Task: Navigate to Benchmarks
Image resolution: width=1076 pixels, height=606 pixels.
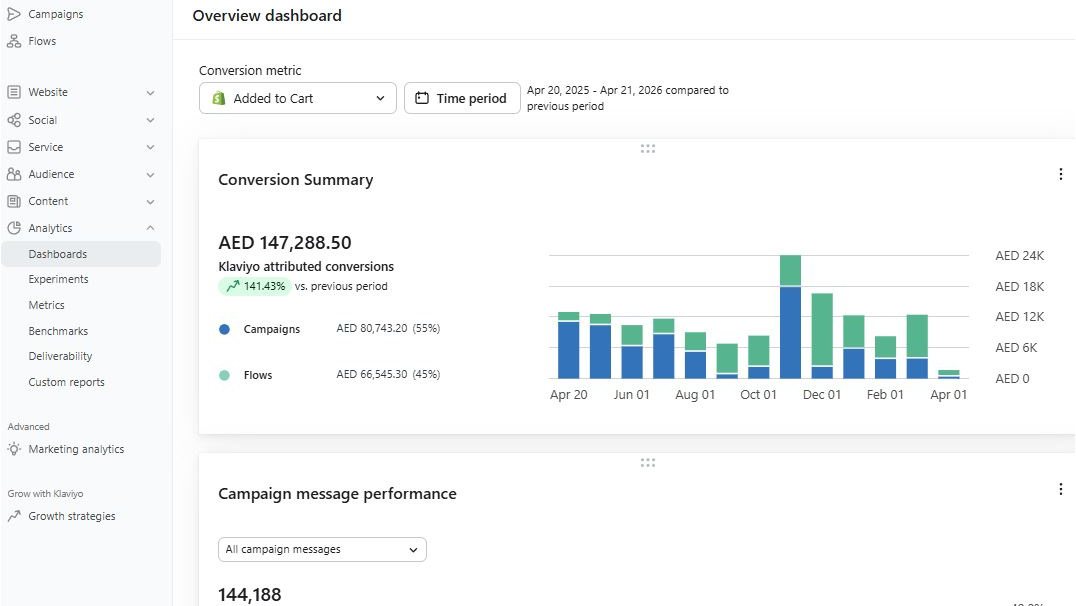Action: tap(58, 331)
